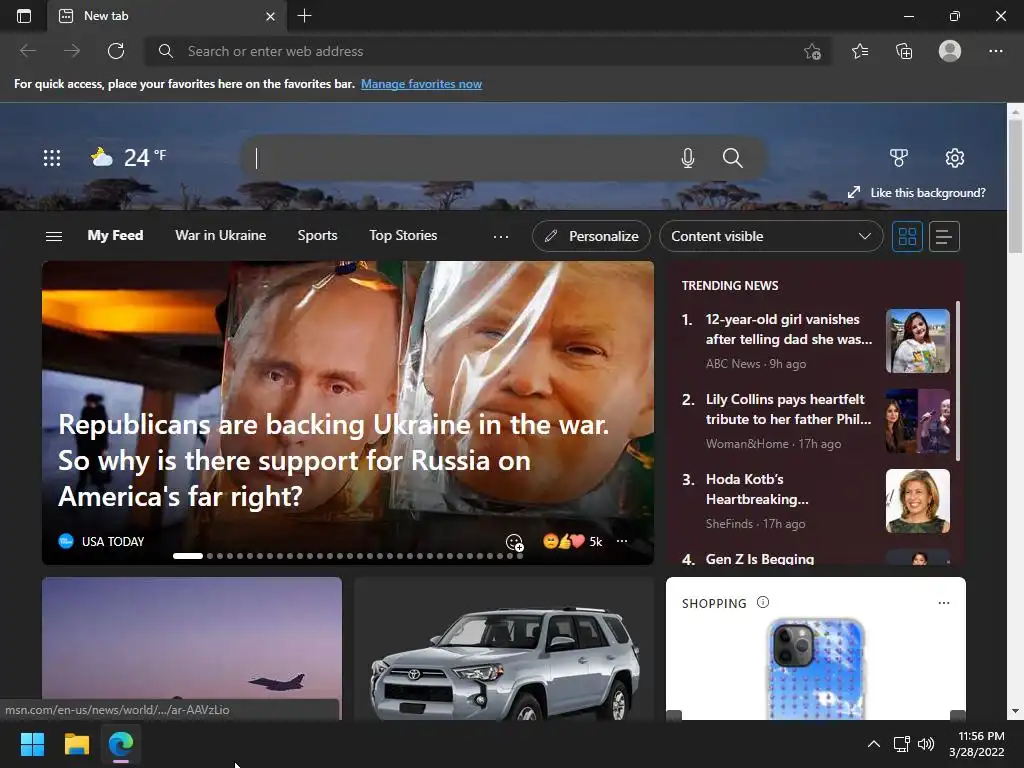The height and width of the screenshot is (768, 1024).
Task: View the 5k reactions on story
Action: point(572,541)
